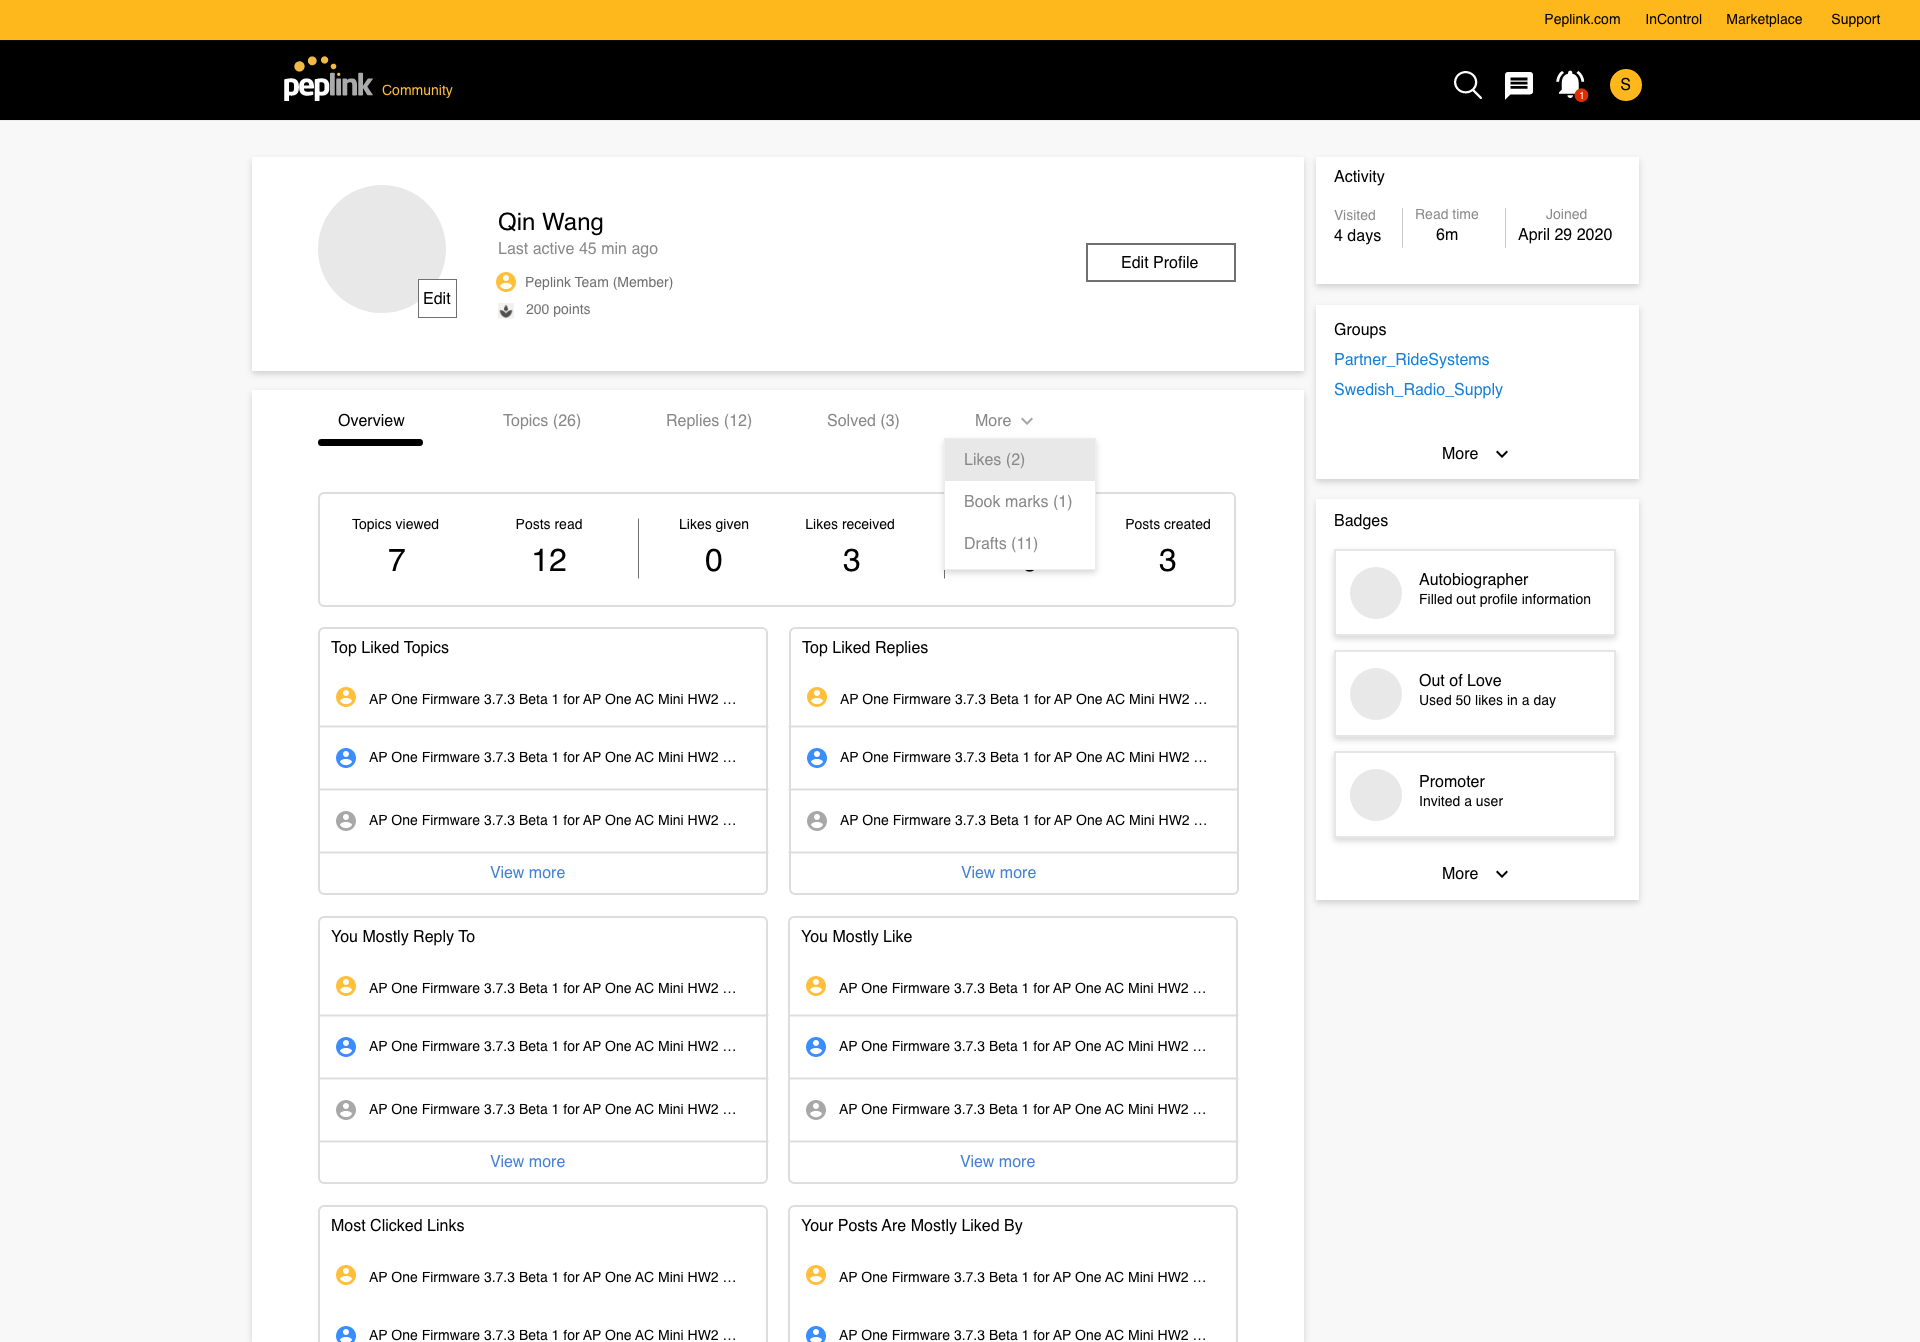The image size is (1920, 1342).
Task: Click the 200 points medal icon
Action: point(506,310)
